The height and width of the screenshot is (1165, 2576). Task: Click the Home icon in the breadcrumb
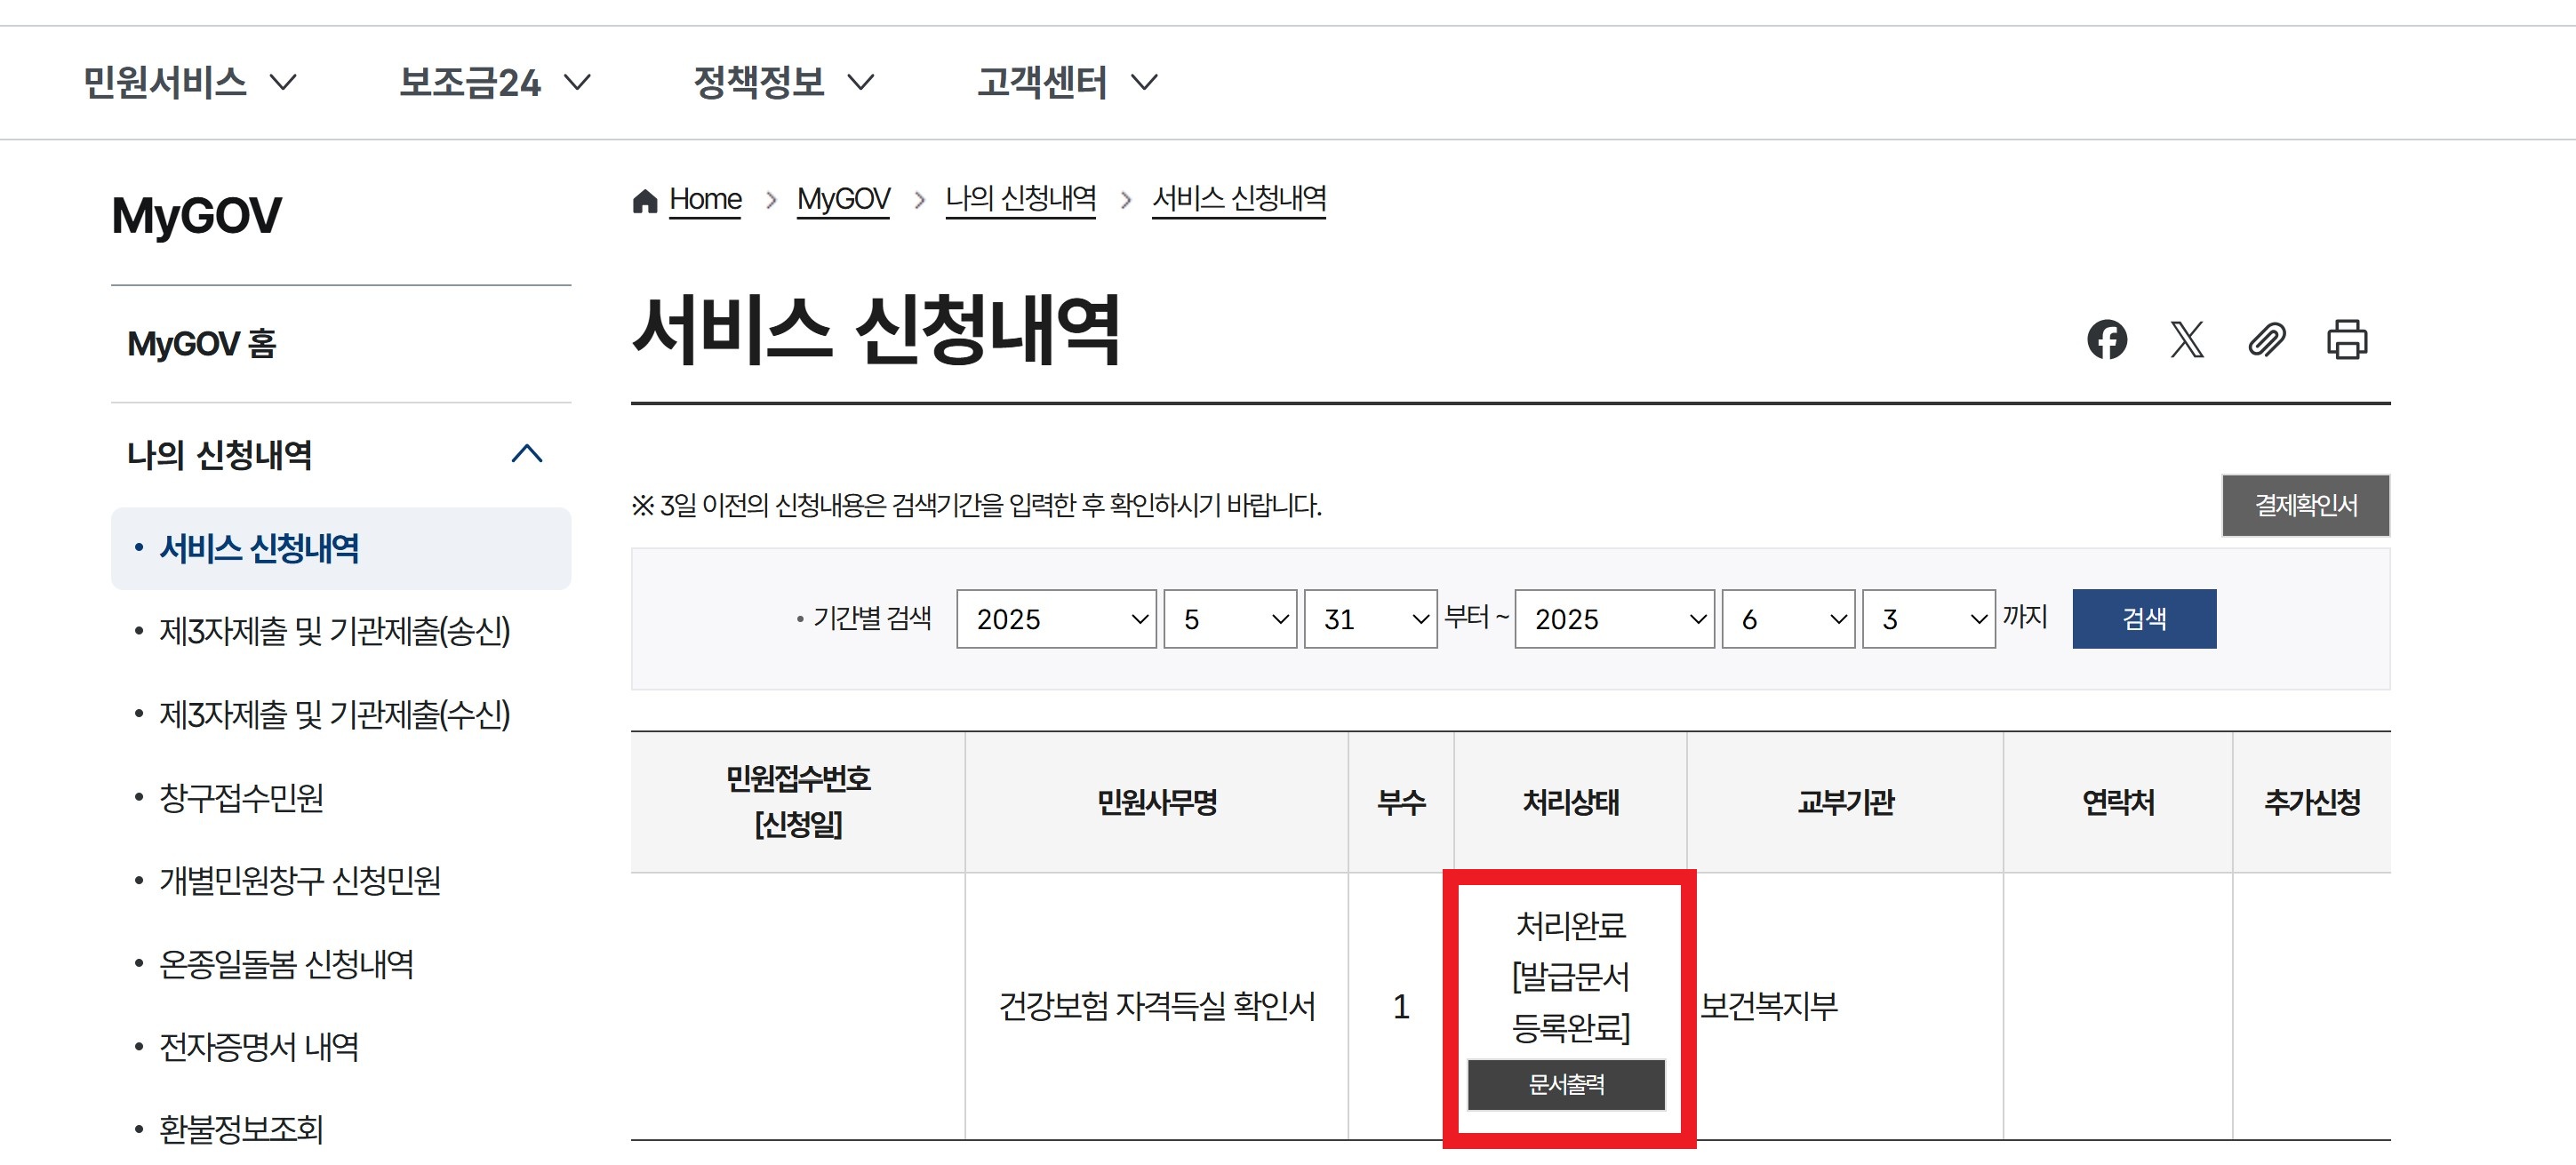[645, 198]
